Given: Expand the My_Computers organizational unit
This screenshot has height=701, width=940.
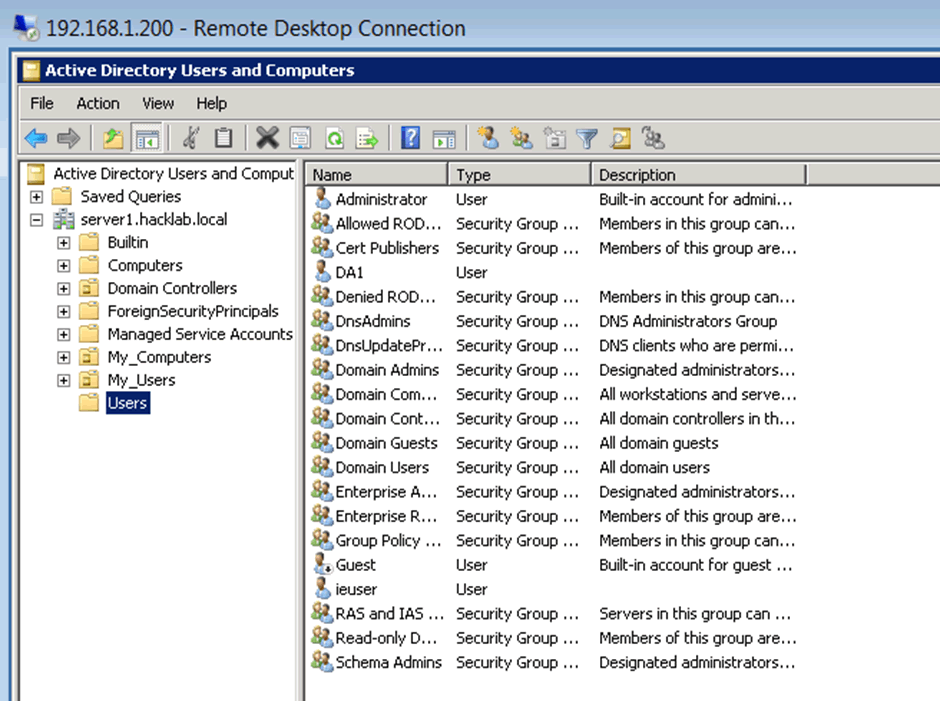Looking at the screenshot, I should tap(64, 358).
